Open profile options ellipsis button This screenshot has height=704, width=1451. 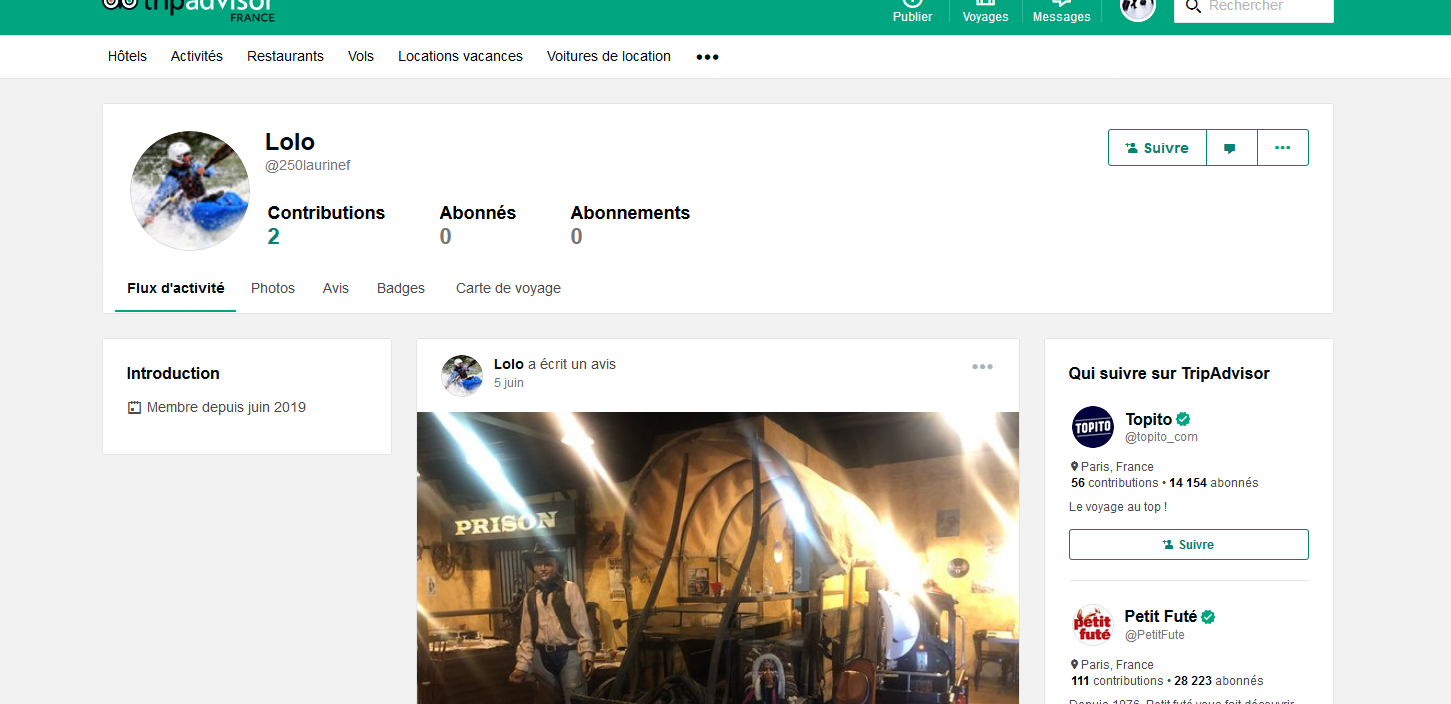[x=1283, y=148]
